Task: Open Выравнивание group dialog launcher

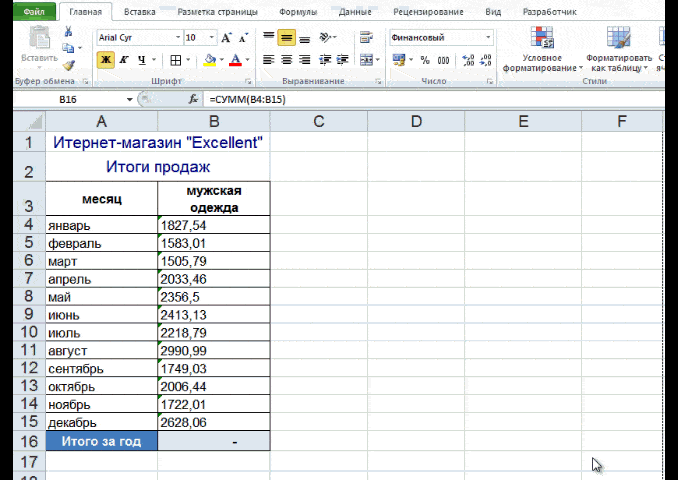Action: (x=378, y=81)
